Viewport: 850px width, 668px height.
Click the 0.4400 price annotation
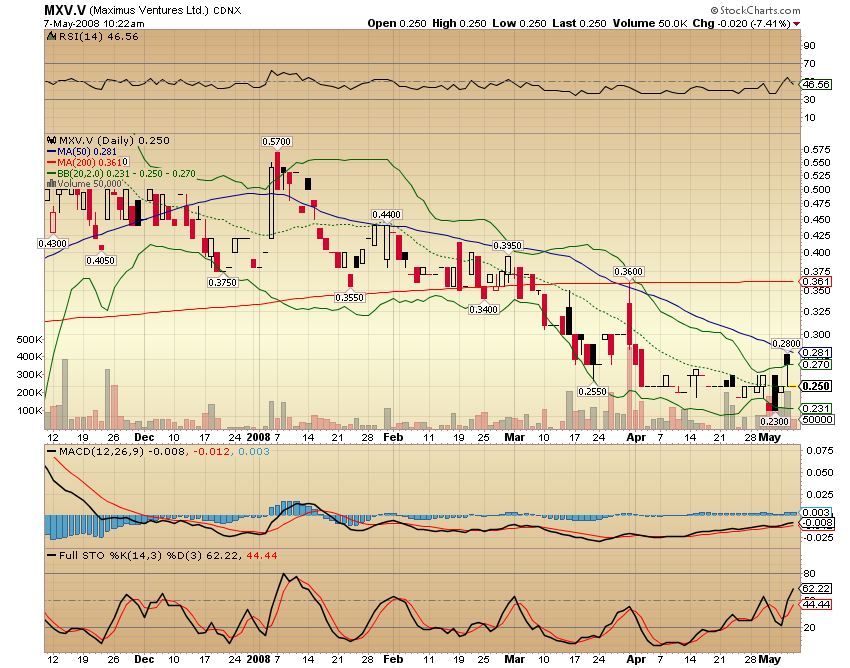386,215
